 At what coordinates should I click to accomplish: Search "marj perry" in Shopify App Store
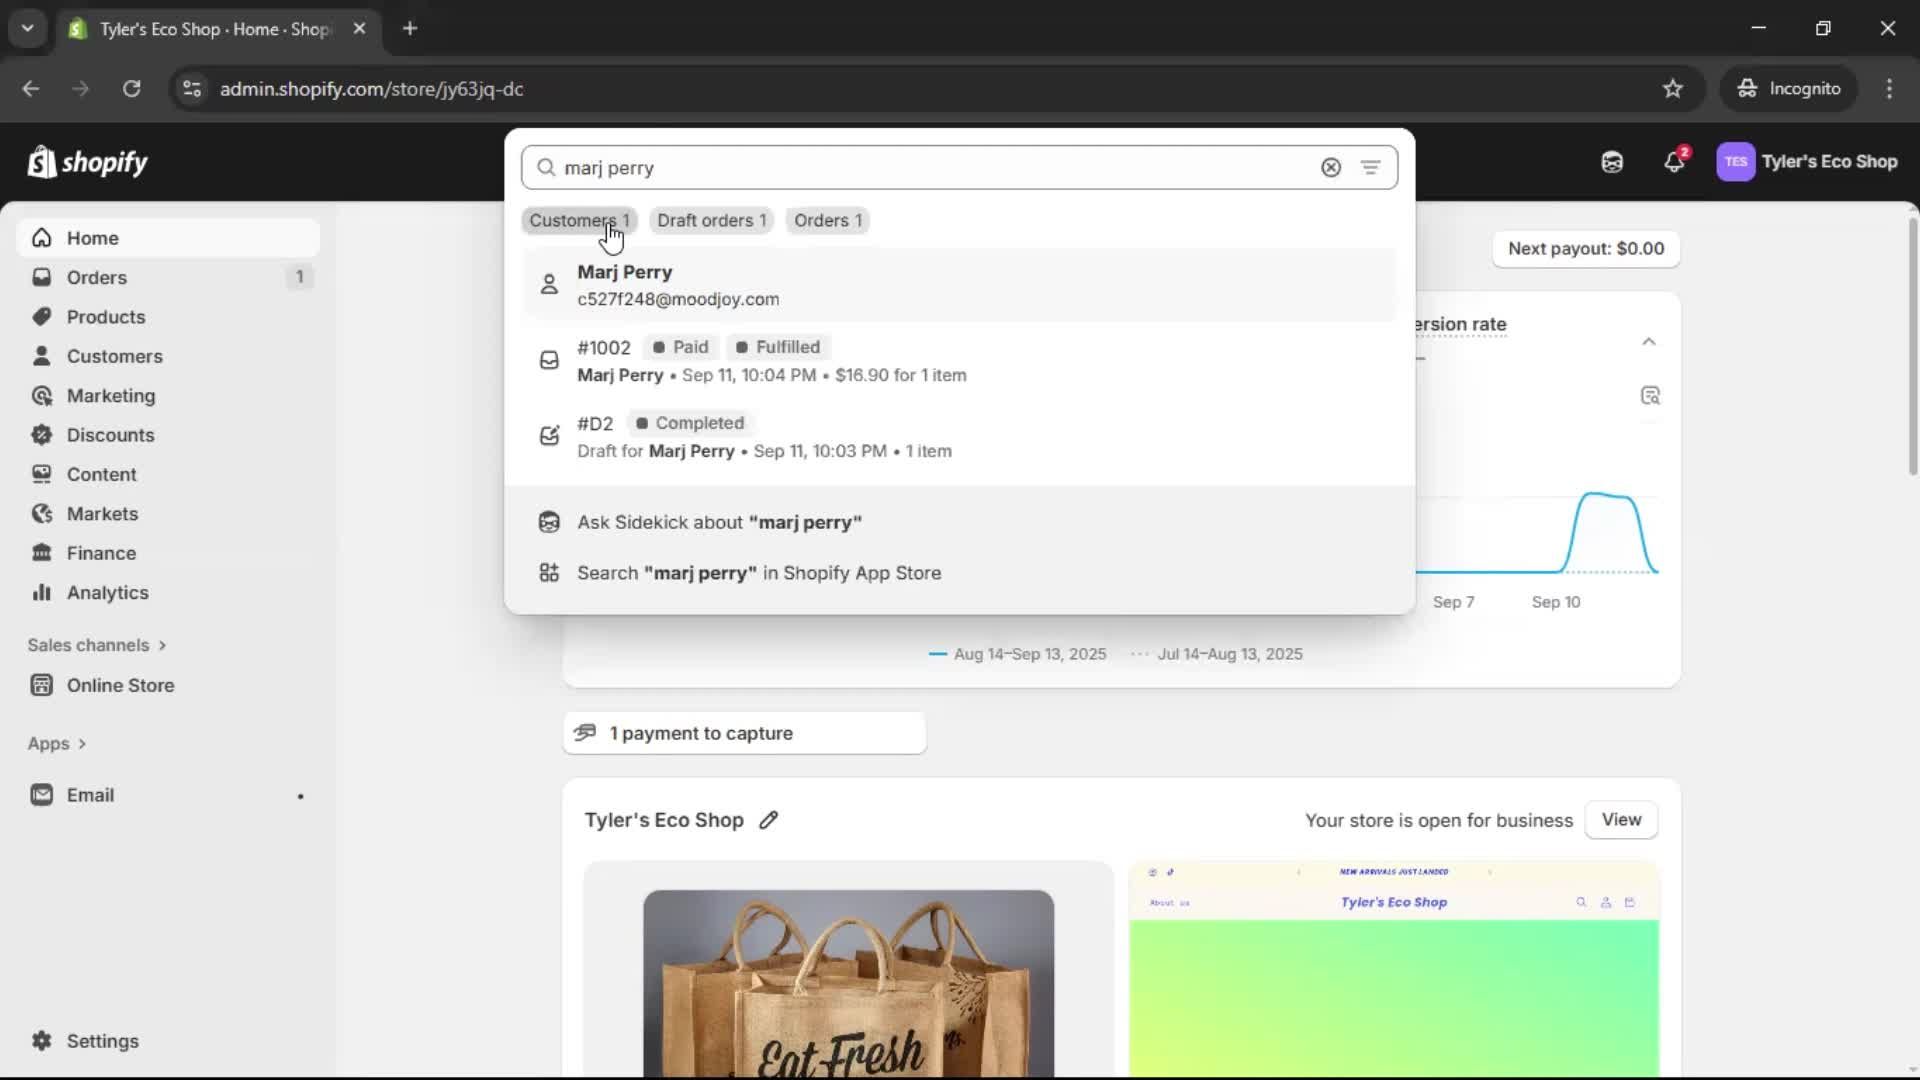[960, 573]
